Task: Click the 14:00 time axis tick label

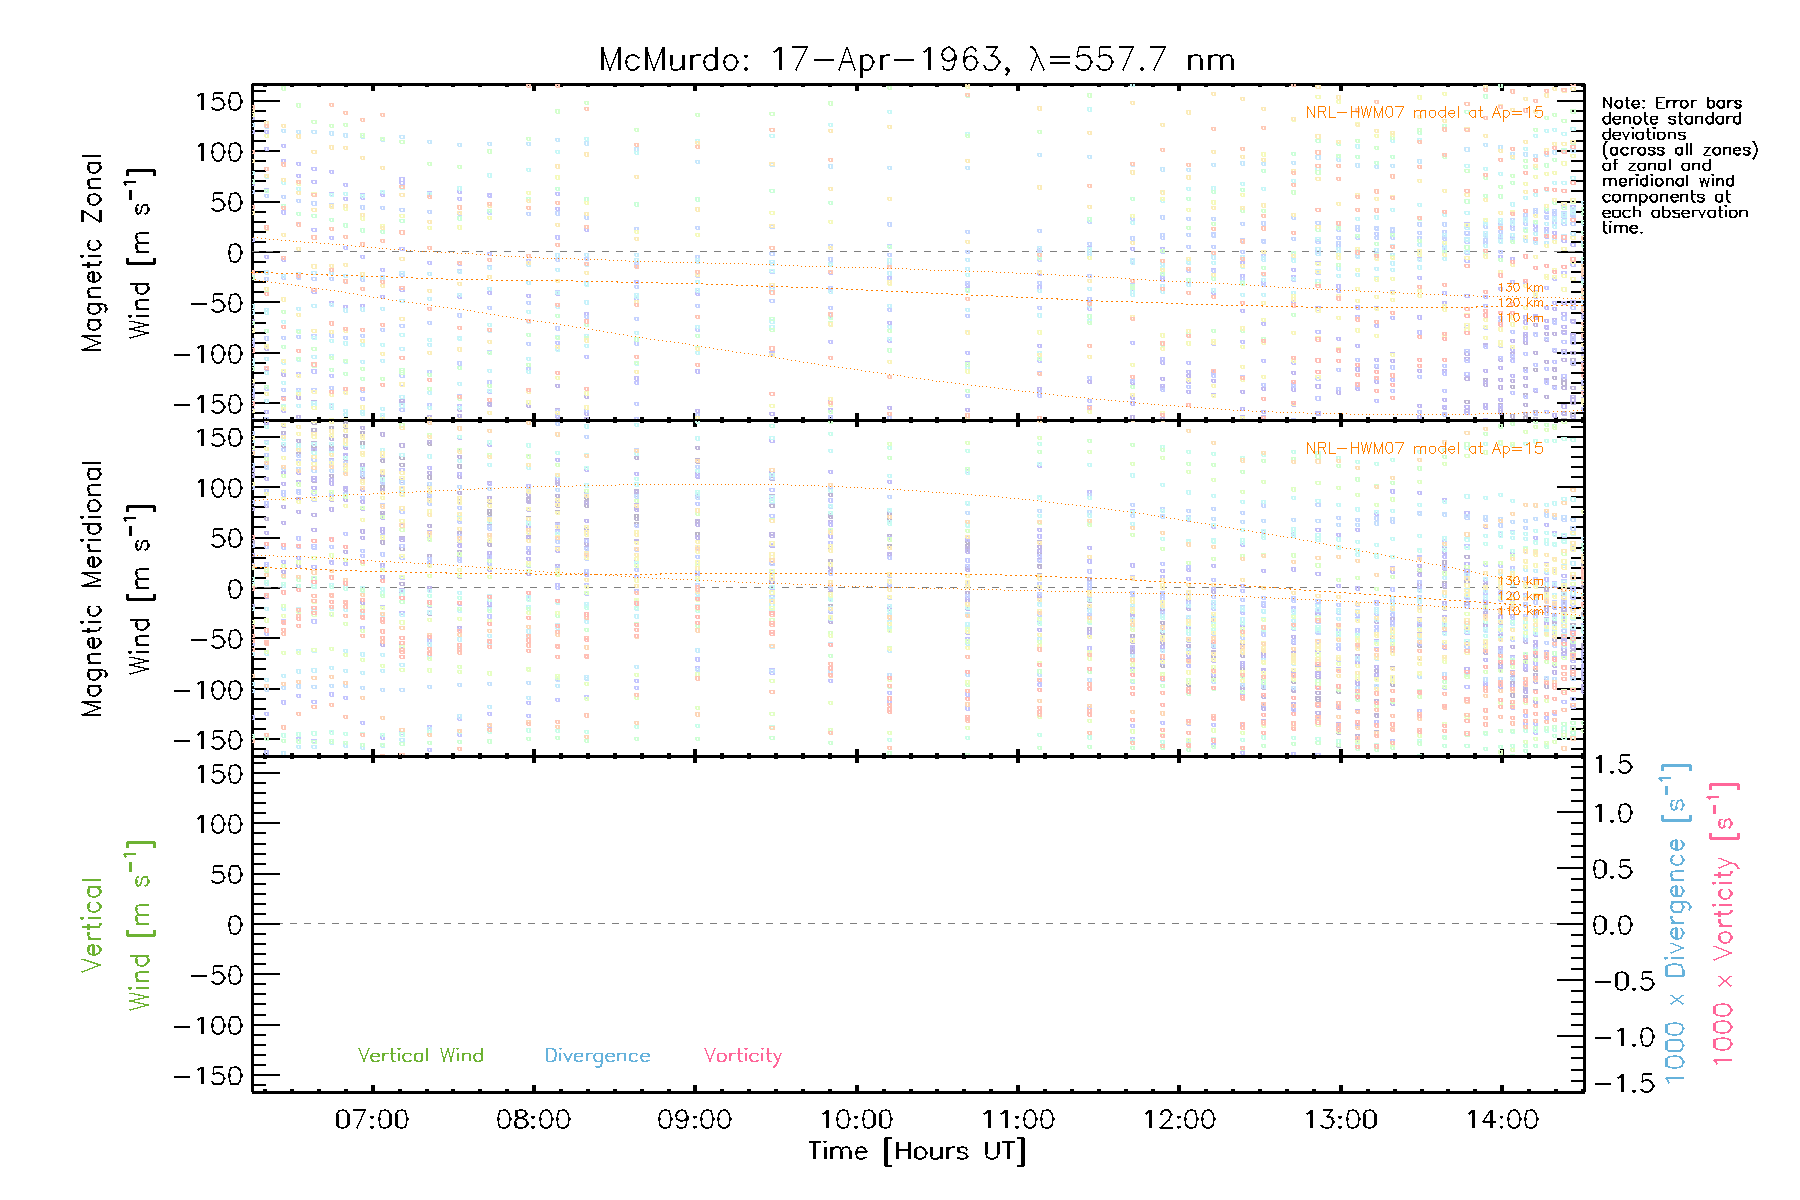Action: 1501,1120
